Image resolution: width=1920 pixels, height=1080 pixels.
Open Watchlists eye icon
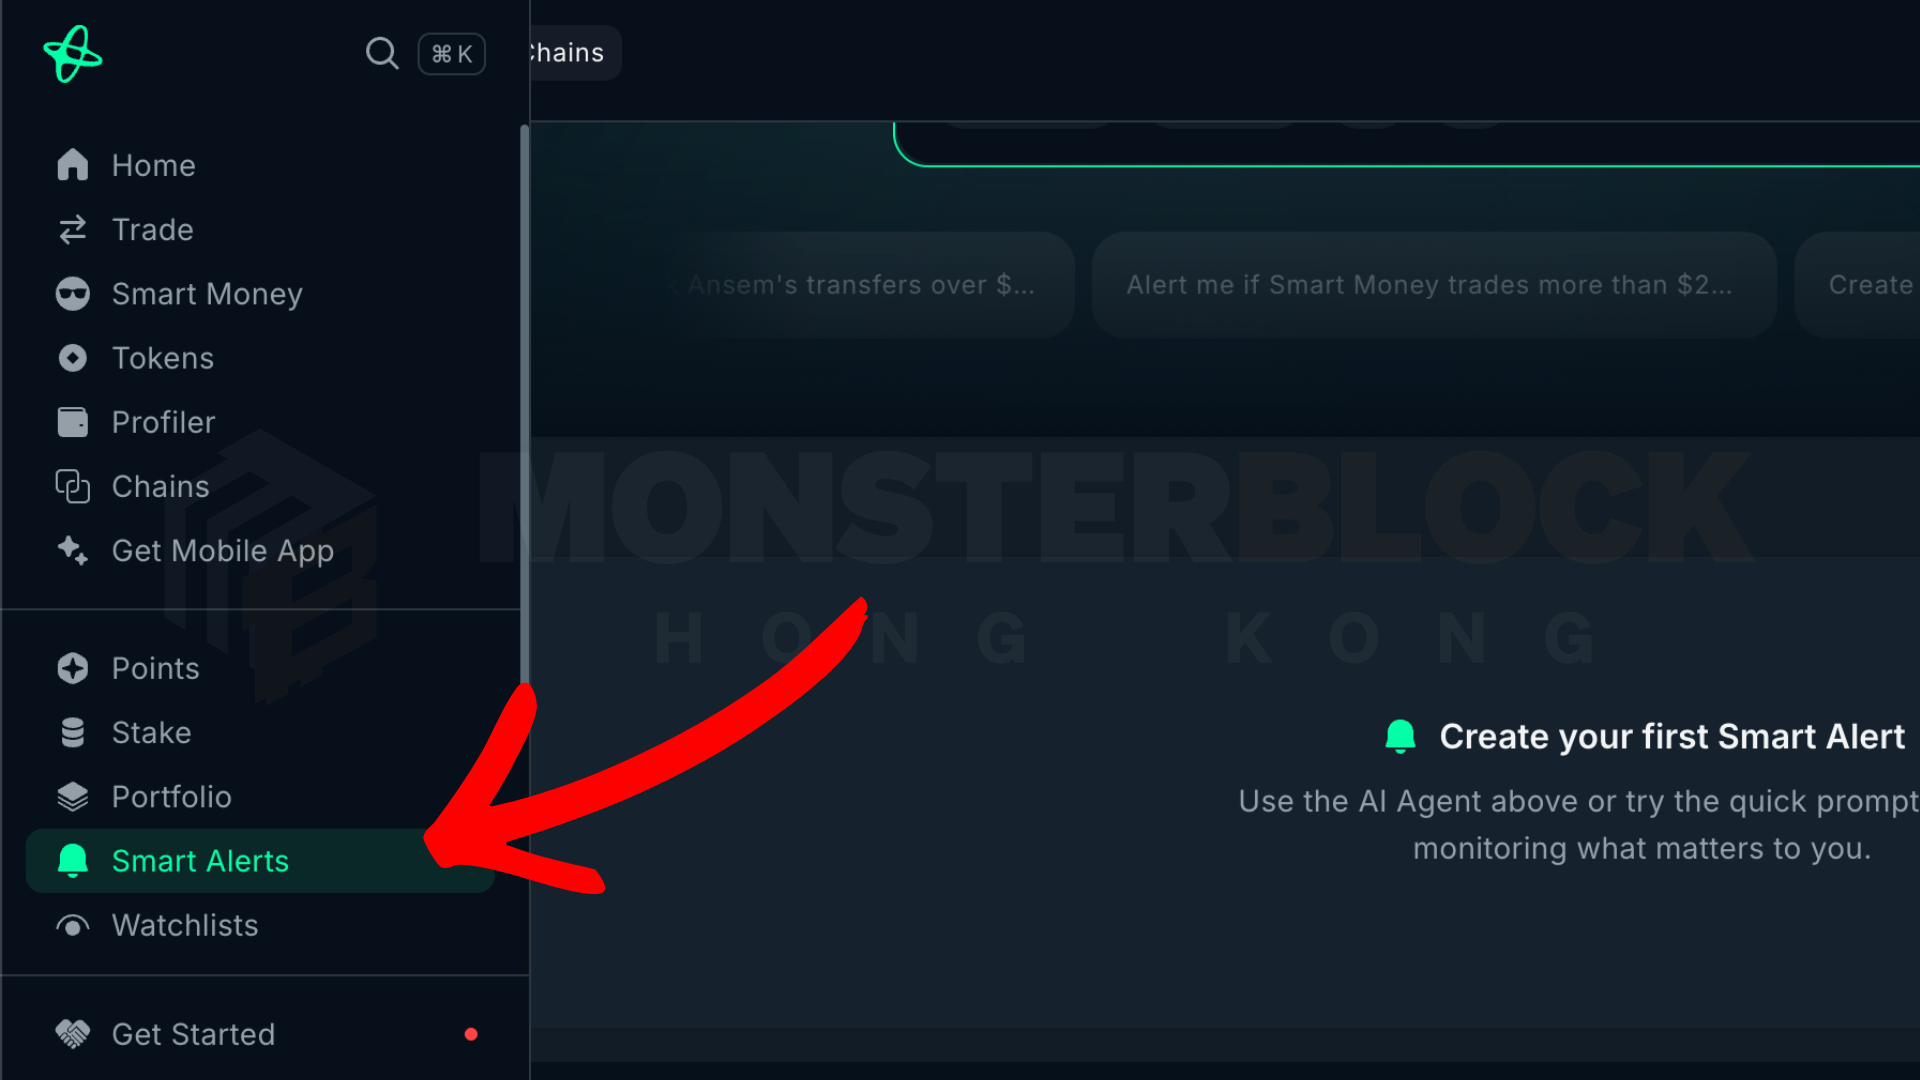click(73, 926)
